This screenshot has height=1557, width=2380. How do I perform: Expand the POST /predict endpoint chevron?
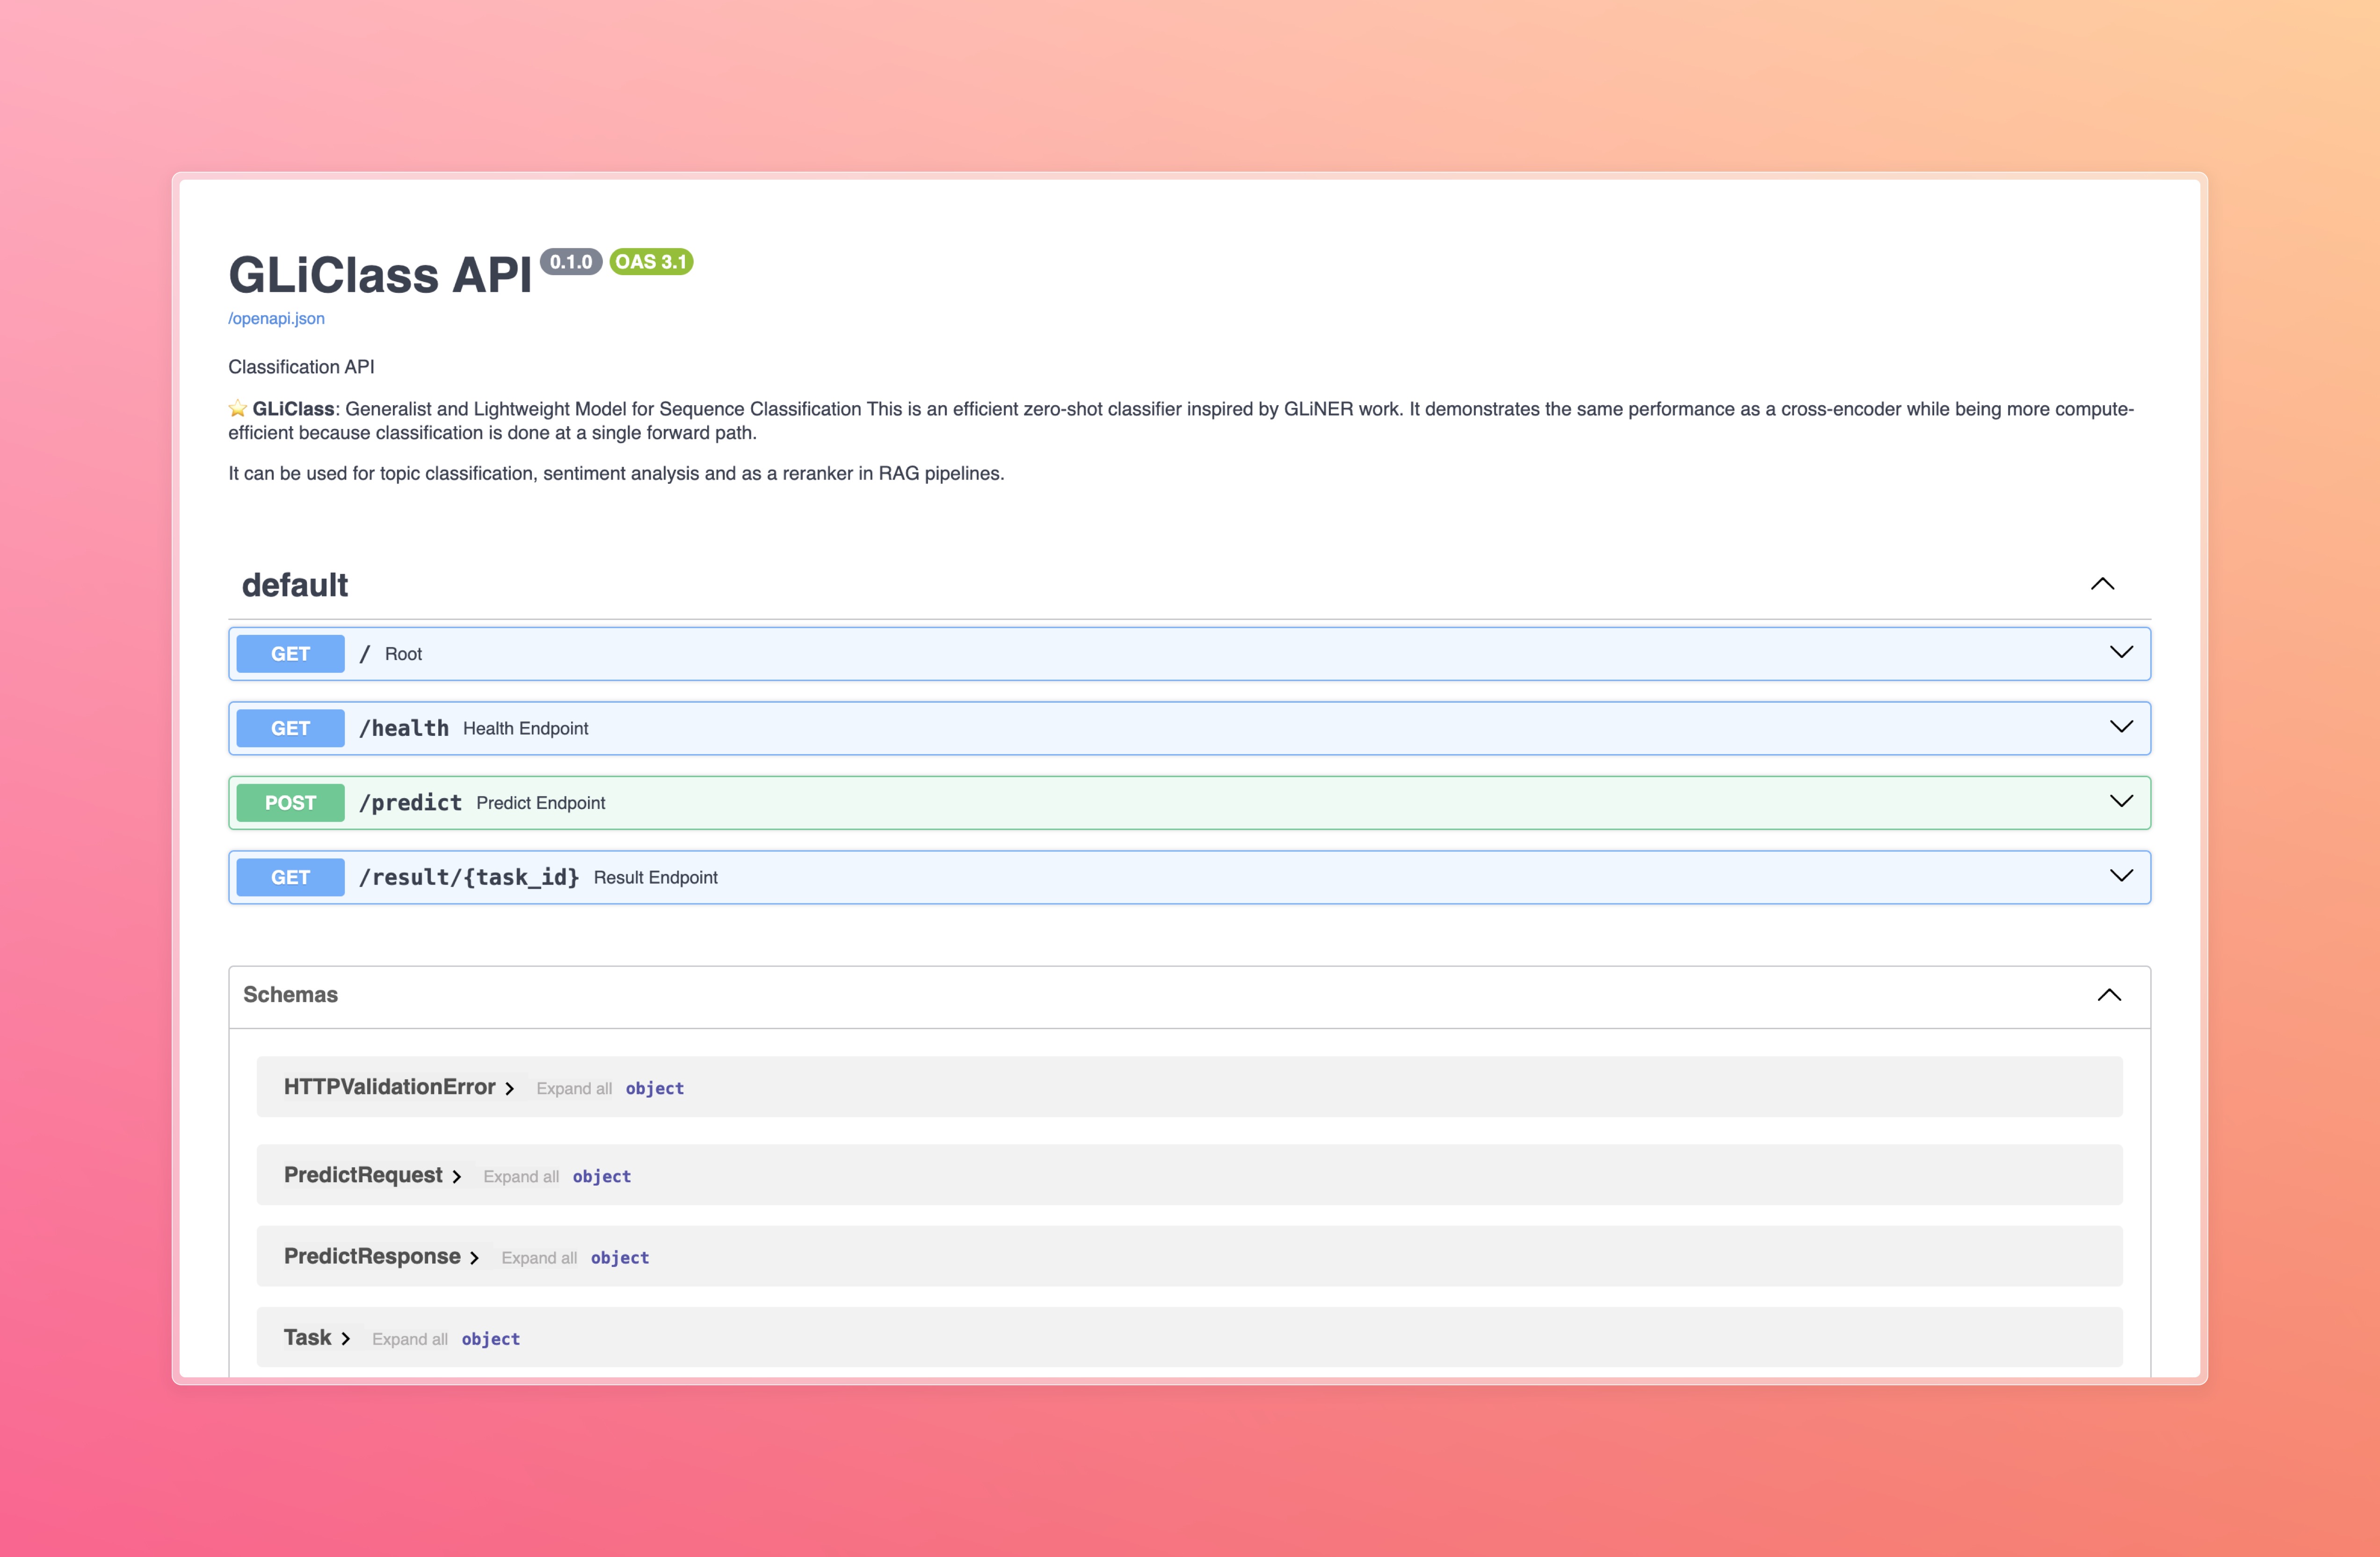pyautogui.click(x=2121, y=802)
